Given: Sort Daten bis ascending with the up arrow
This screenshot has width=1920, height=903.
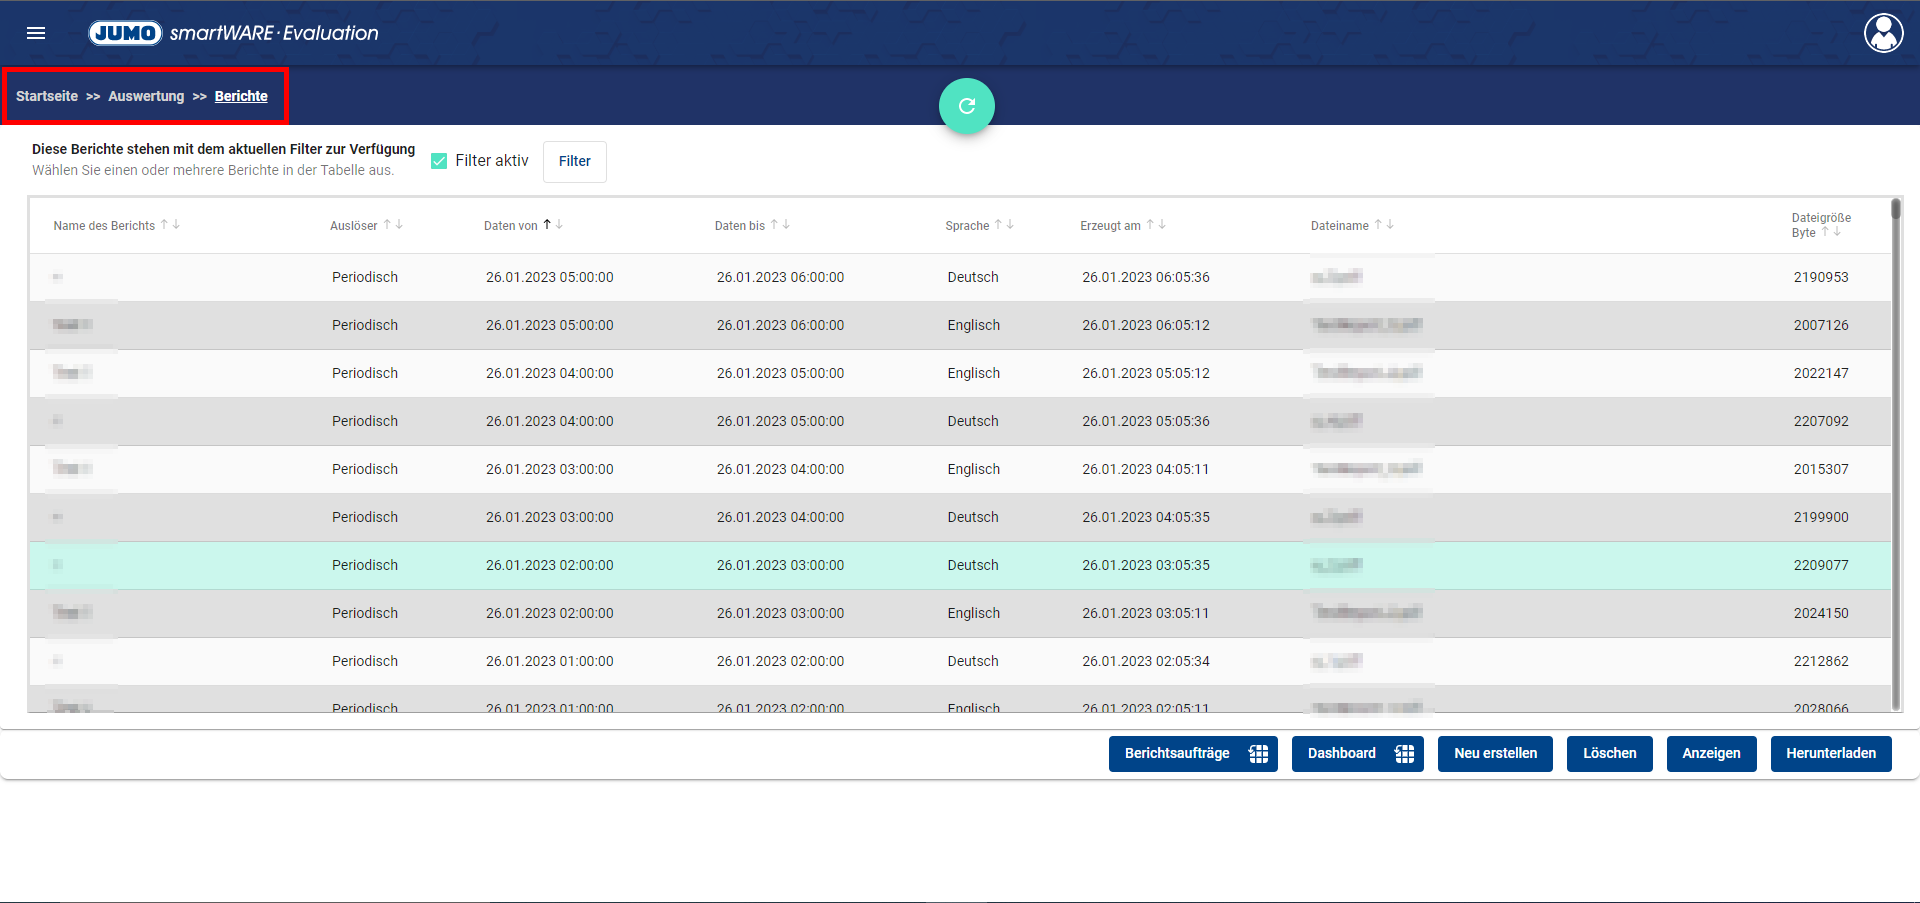Looking at the screenshot, I should point(774,225).
